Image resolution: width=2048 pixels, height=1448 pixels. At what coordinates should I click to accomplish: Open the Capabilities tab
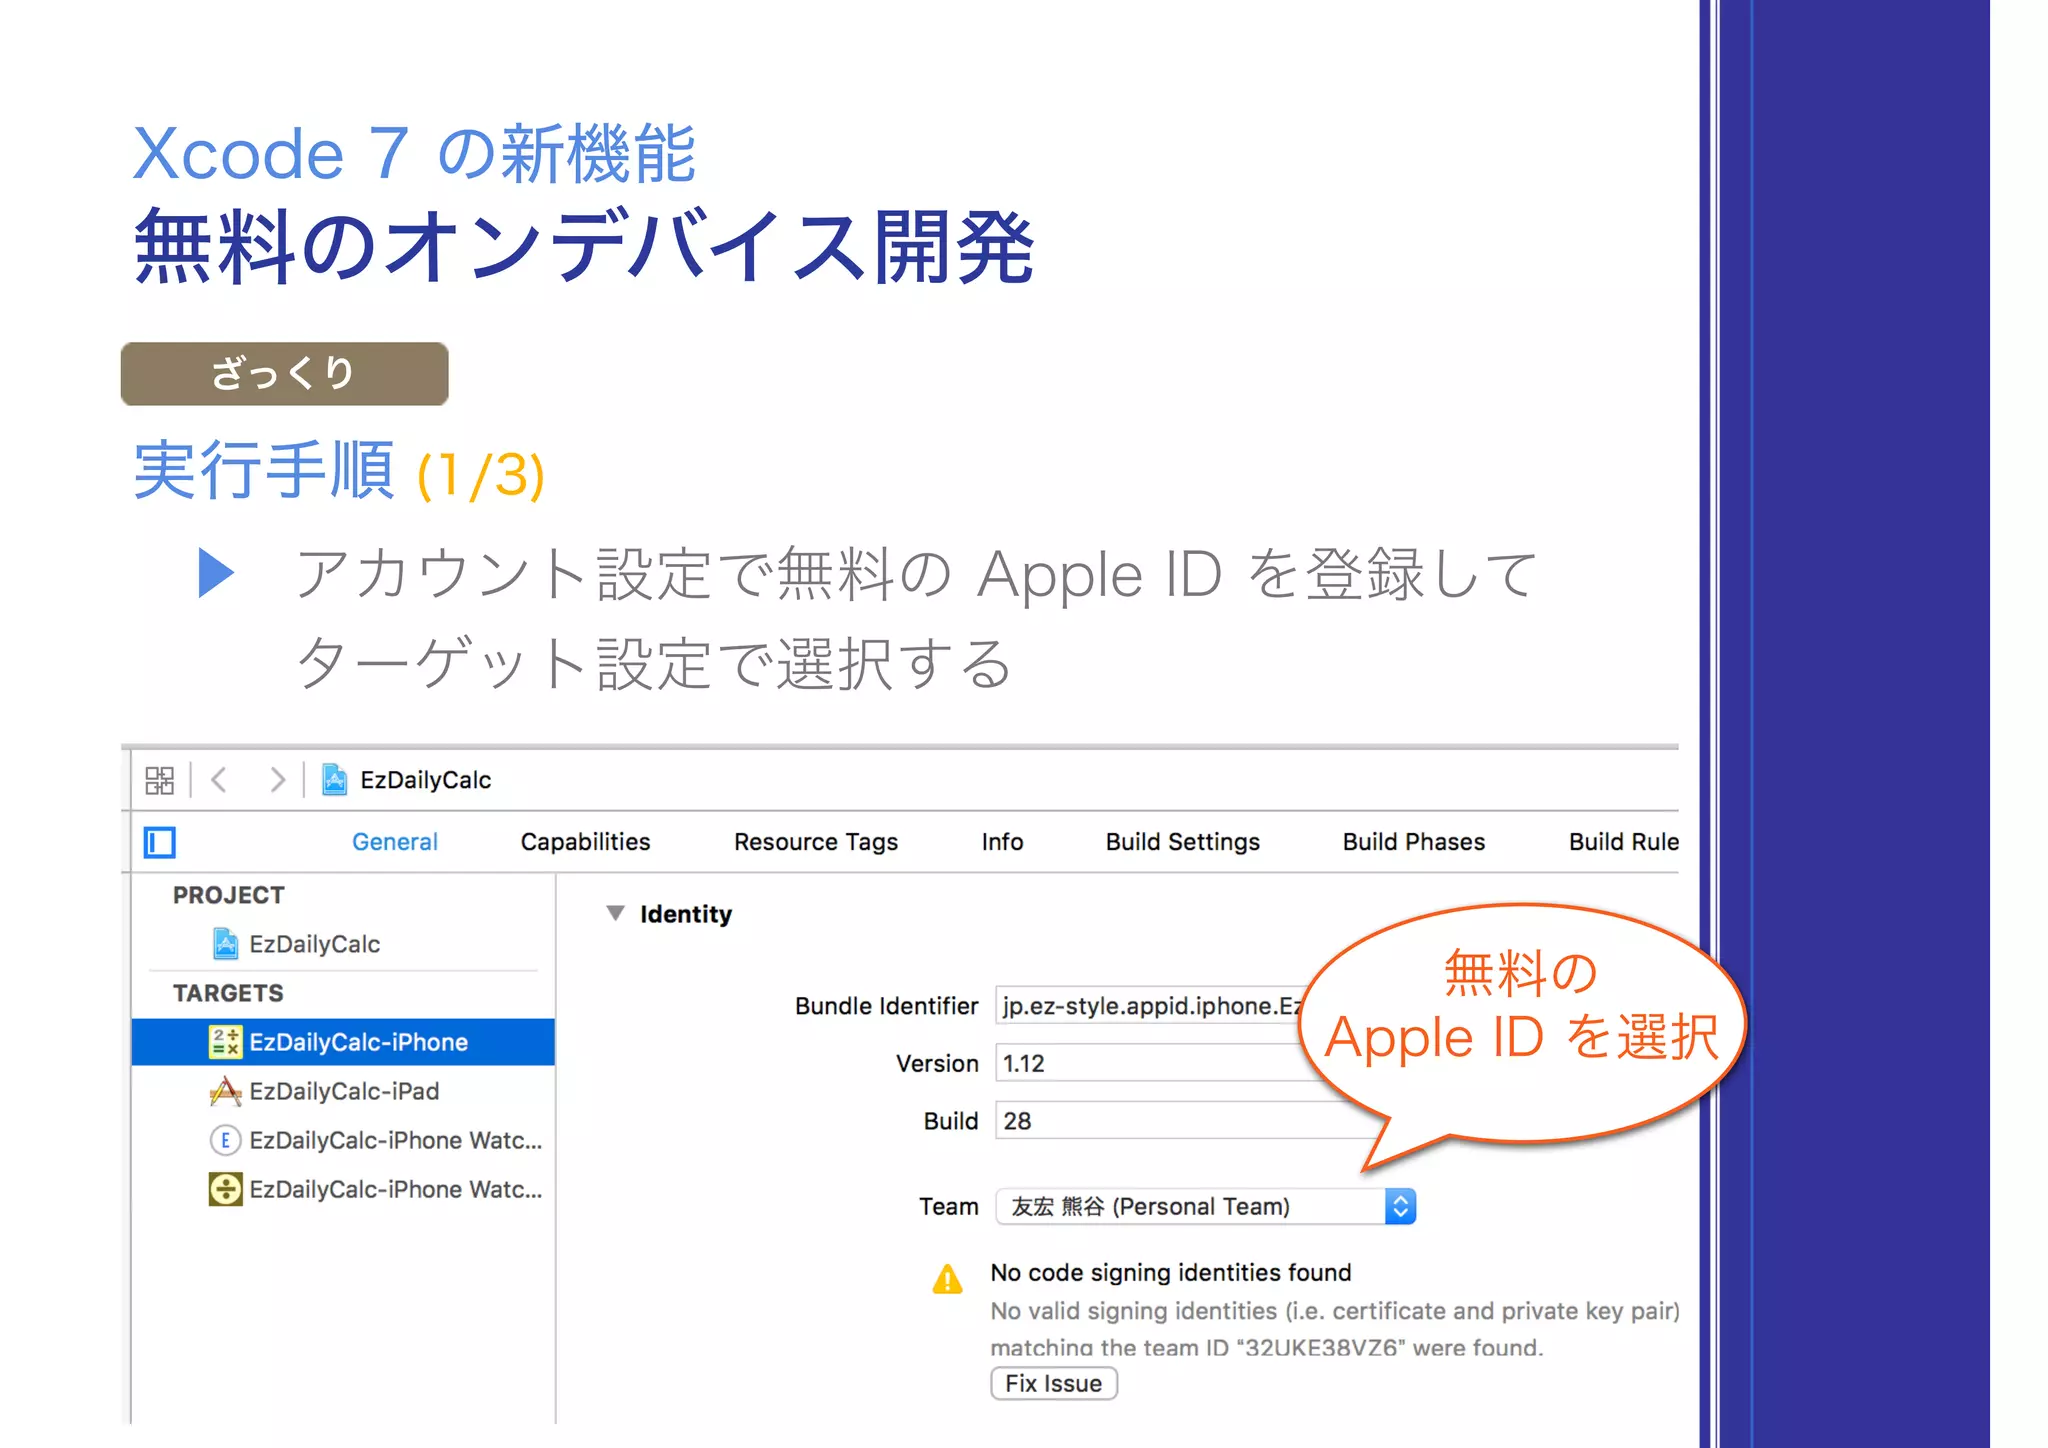[x=585, y=842]
